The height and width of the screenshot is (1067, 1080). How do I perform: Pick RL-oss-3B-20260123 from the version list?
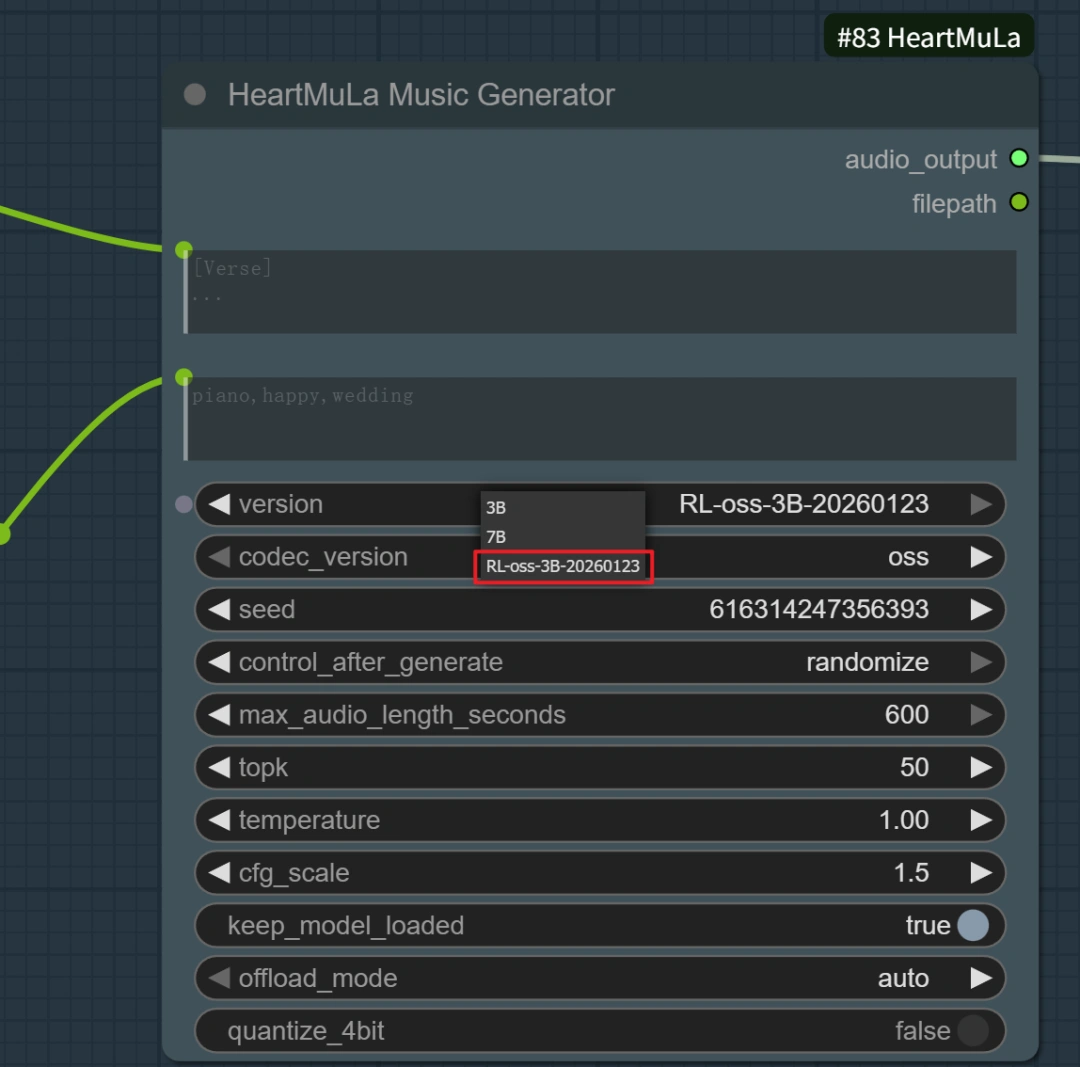point(563,566)
